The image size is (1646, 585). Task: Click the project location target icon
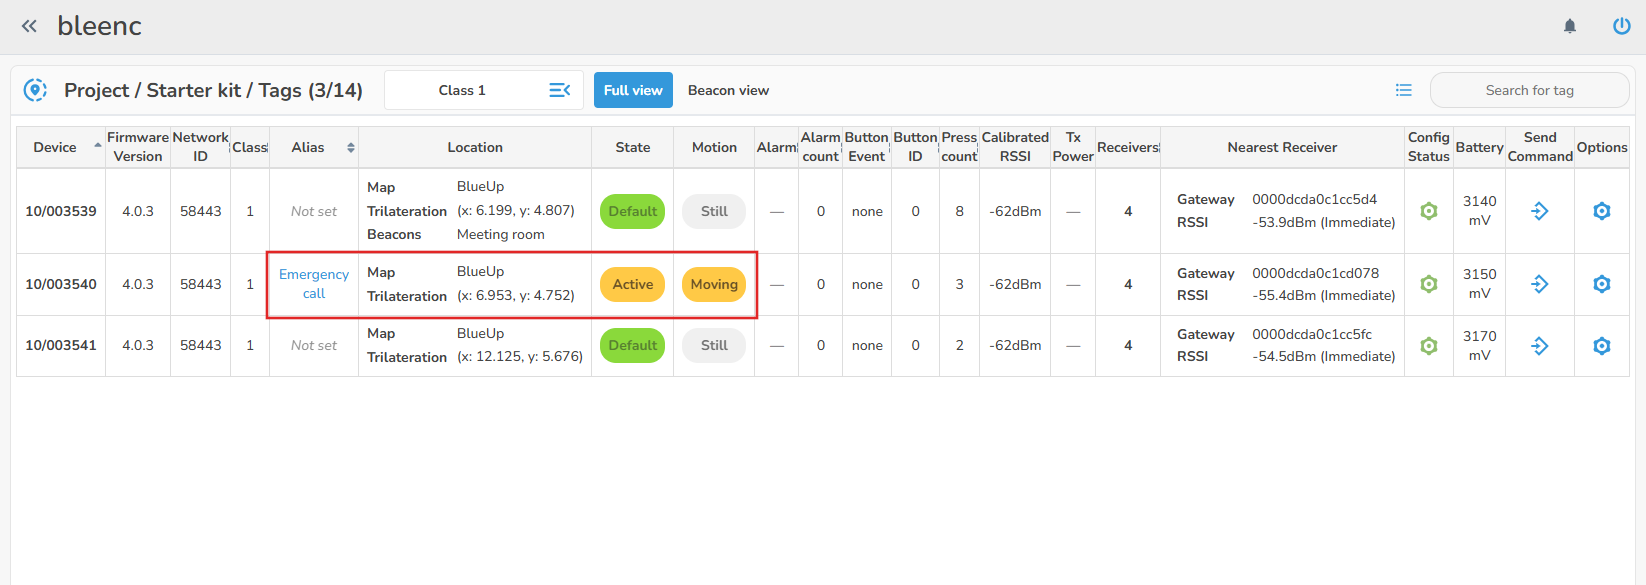pyautogui.click(x=35, y=90)
